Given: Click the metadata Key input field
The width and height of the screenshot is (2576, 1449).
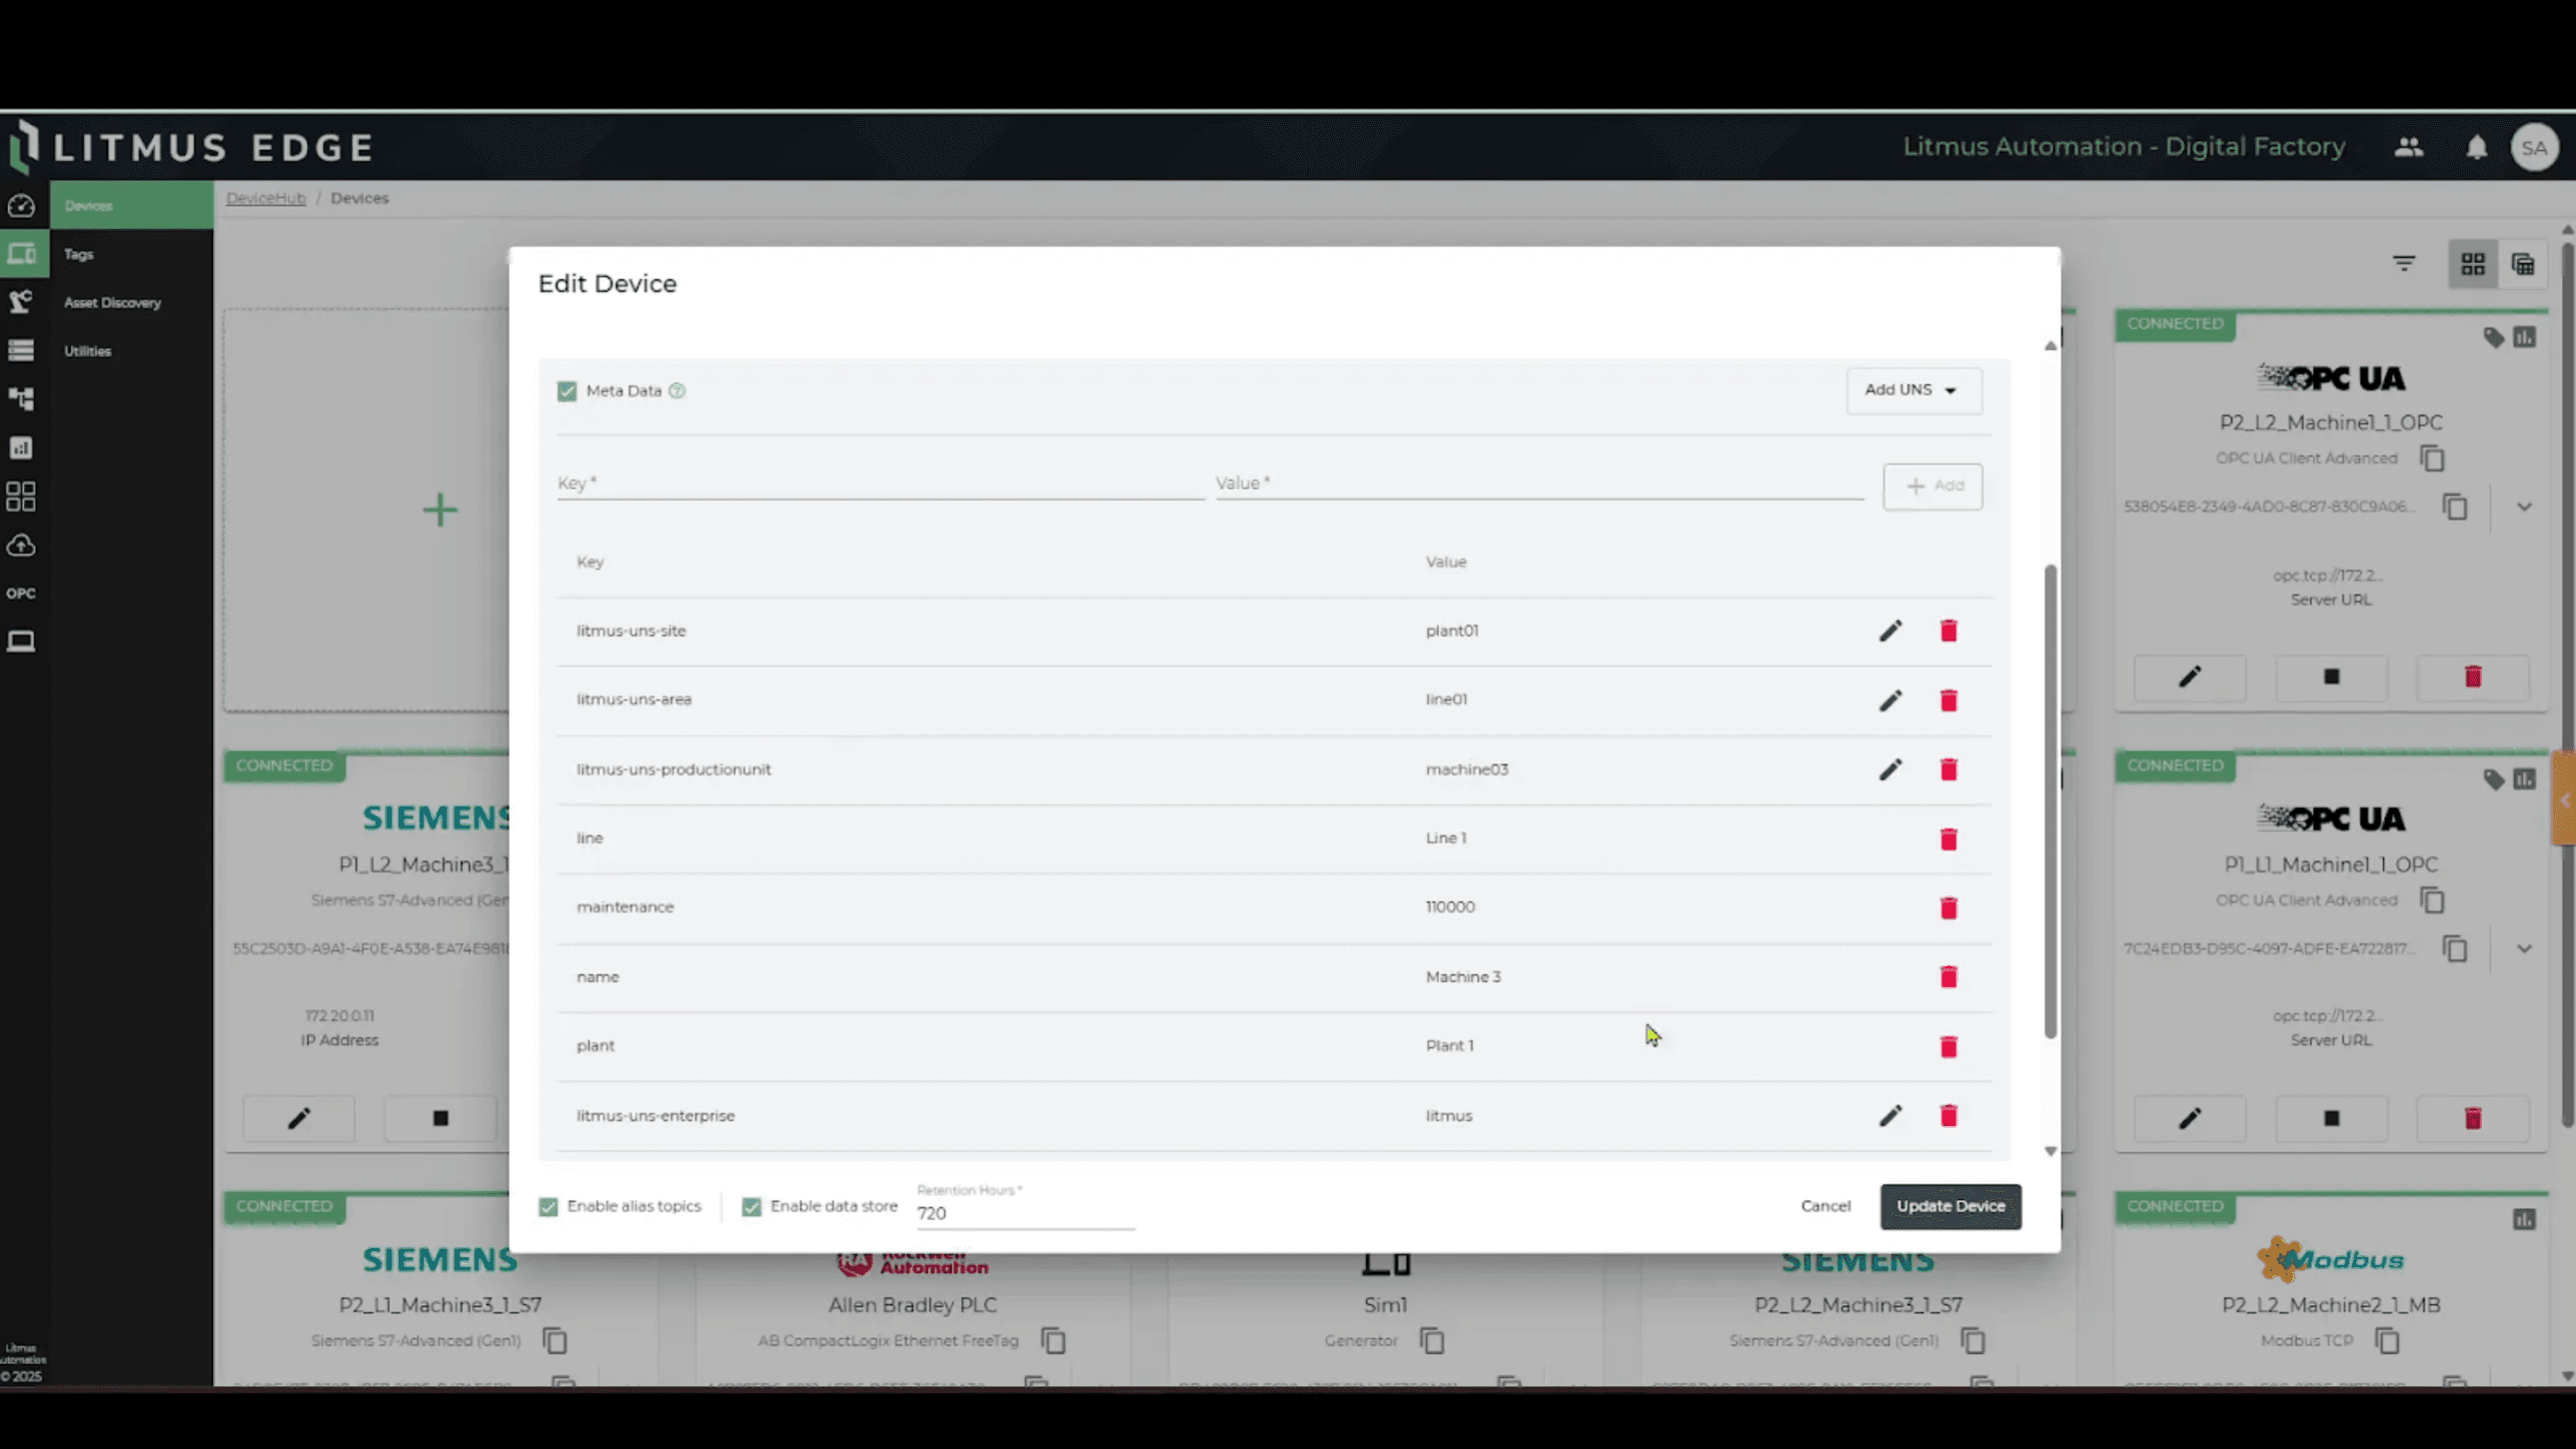Looking at the screenshot, I should pos(879,483).
